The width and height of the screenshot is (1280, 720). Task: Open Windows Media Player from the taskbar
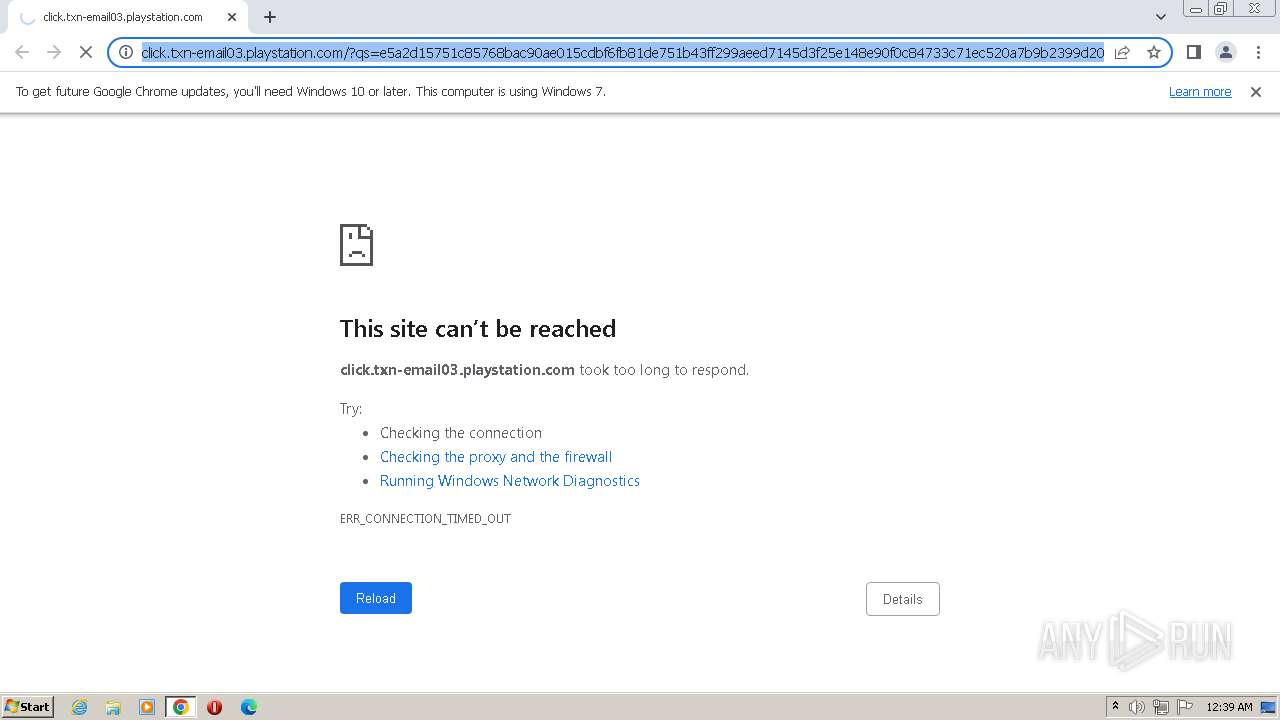pos(147,707)
